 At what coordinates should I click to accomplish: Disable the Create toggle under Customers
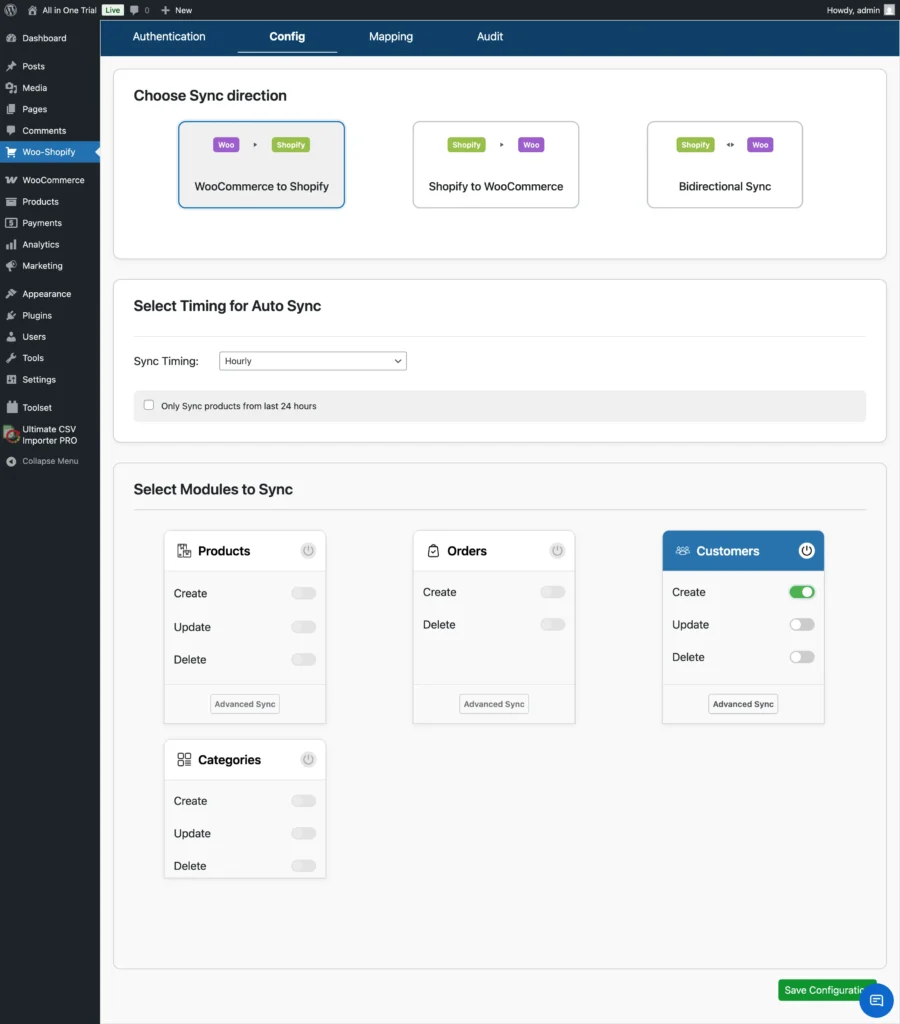(x=801, y=591)
